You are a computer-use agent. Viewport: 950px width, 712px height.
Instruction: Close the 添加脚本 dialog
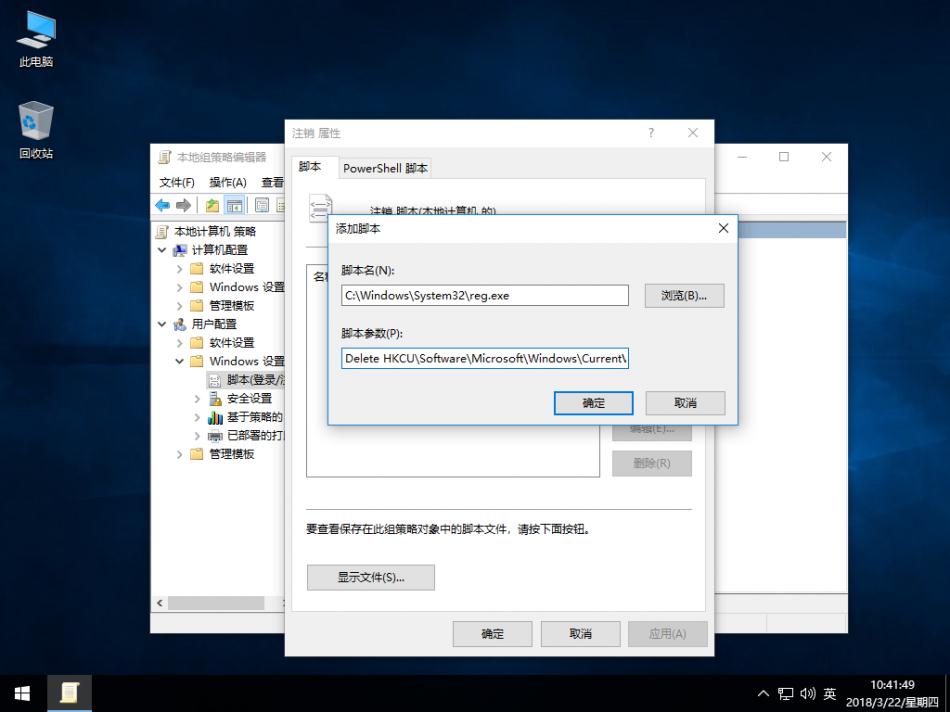click(723, 228)
